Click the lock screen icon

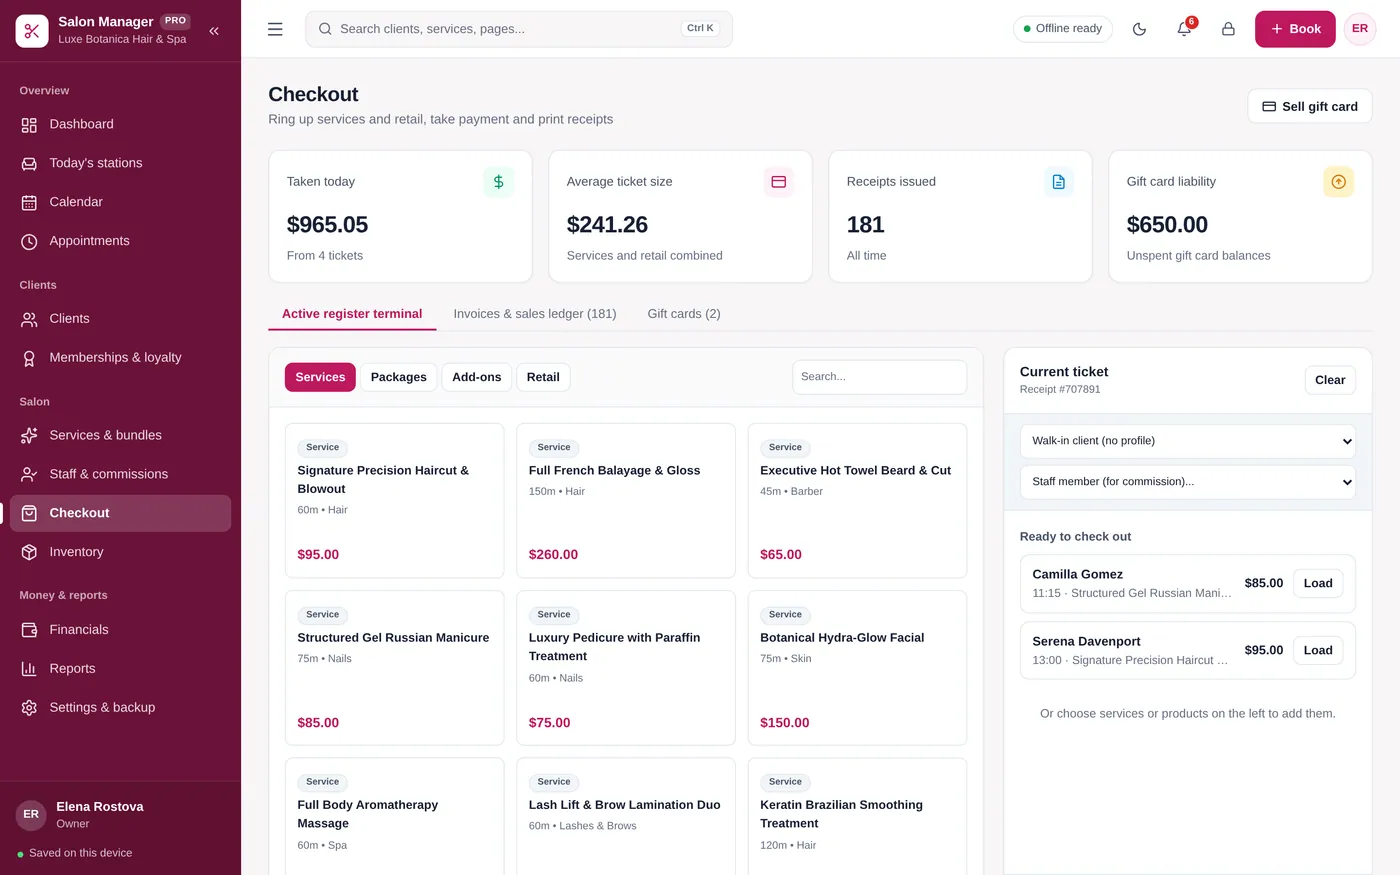pos(1228,29)
